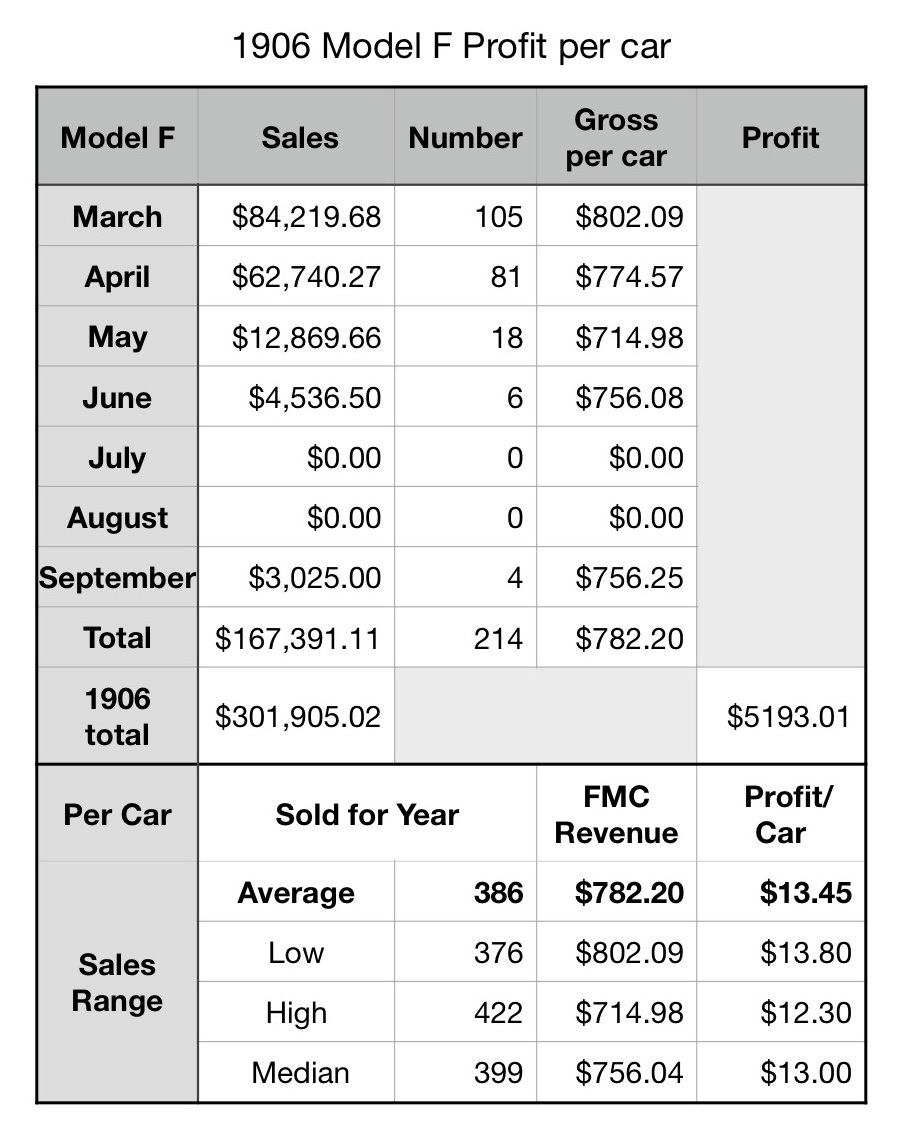
Task: Click the March sales cell $84,219.68
Action: [x=306, y=217]
